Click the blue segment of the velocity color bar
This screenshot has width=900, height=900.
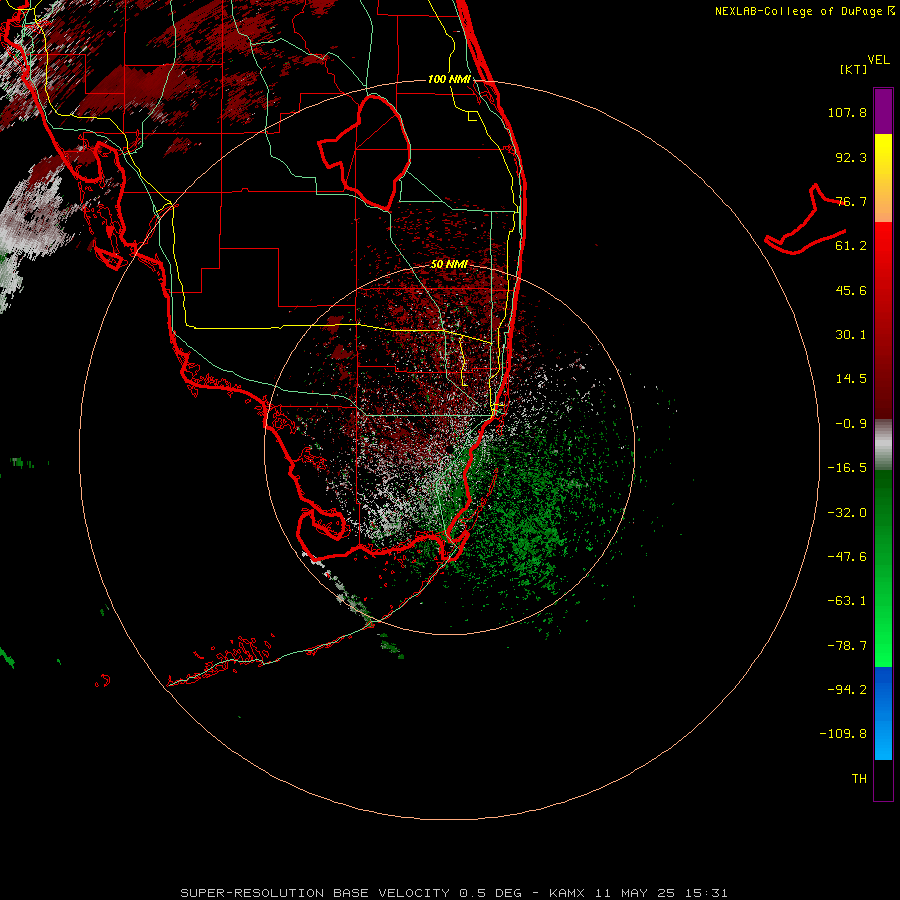(x=883, y=713)
